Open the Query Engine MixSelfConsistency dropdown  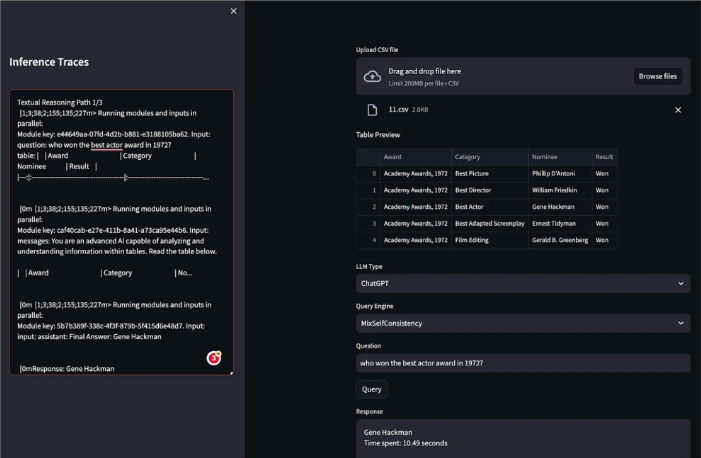tap(523, 323)
